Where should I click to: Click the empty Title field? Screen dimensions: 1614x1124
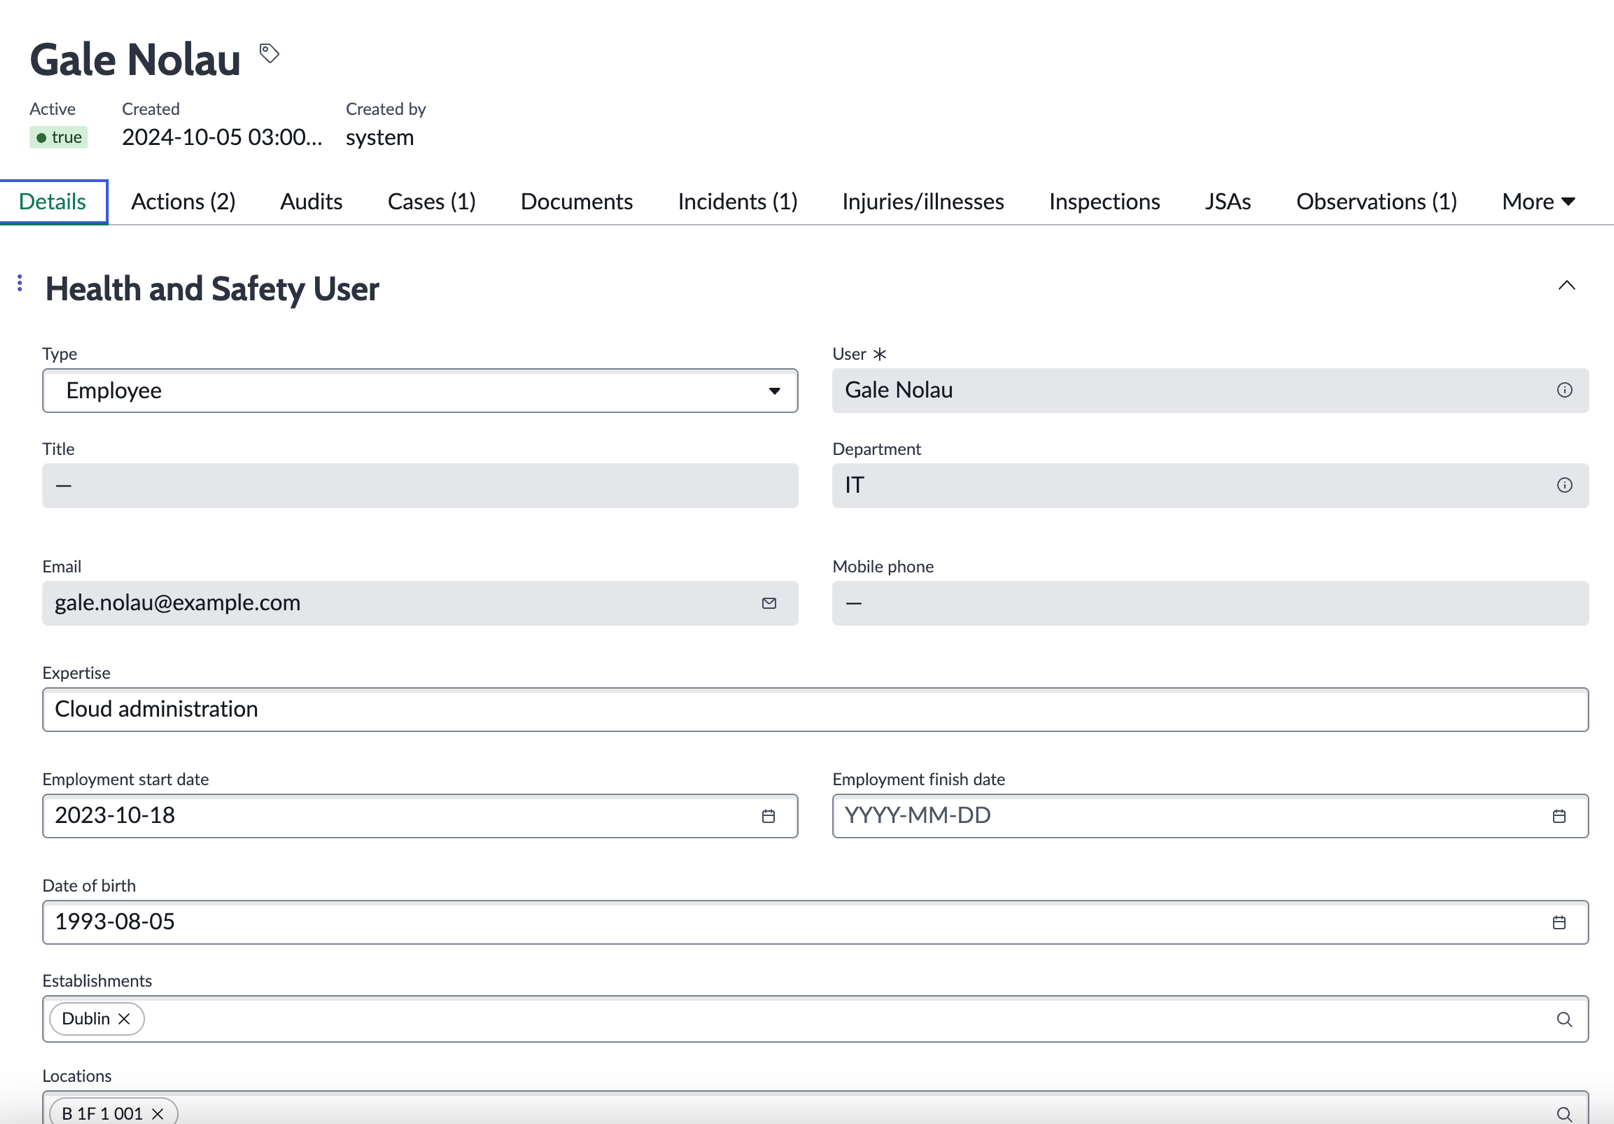(x=420, y=485)
